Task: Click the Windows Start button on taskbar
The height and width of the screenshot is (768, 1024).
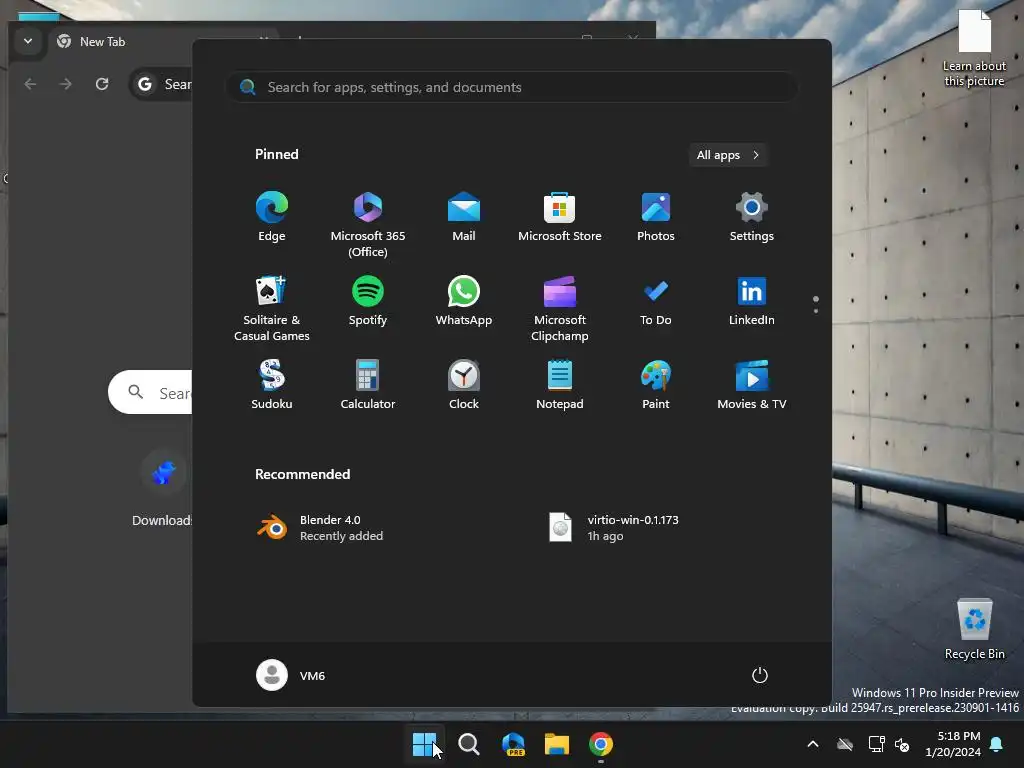Action: pos(424,744)
